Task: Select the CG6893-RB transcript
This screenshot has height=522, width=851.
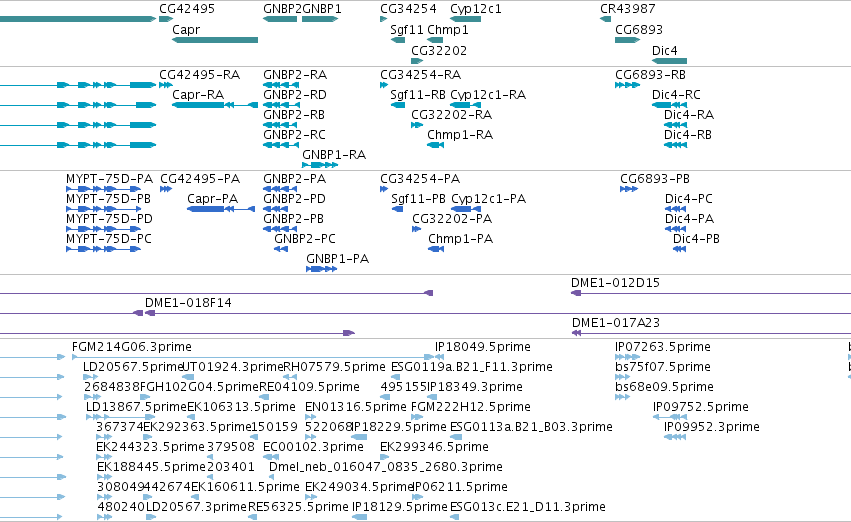Action: [627, 85]
